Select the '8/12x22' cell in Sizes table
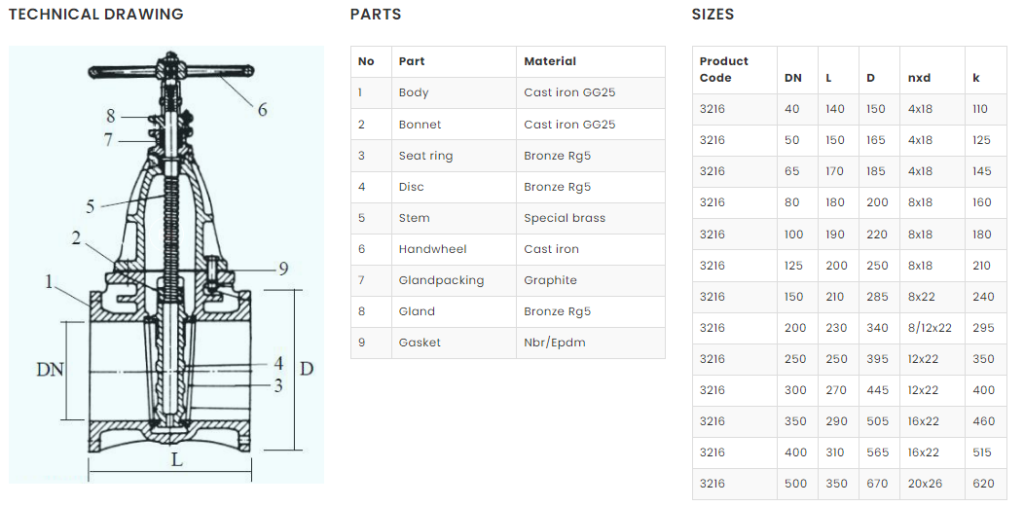Viewport: 1024px width, 506px height. coord(930,328)
